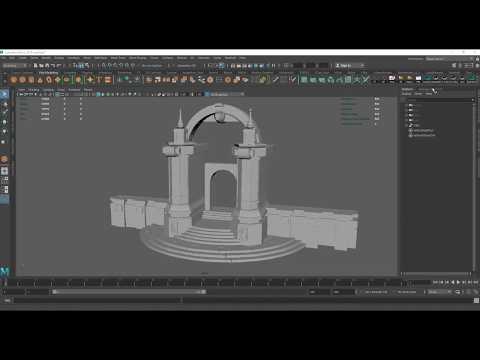Switch to single pane viewport layout

tap(5, 171)
